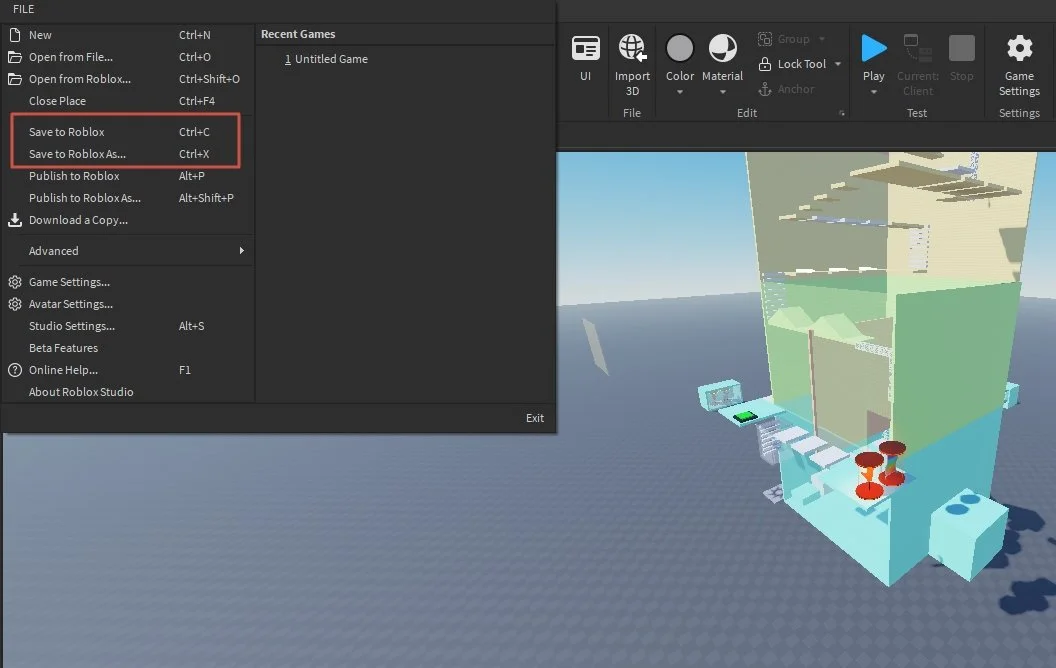Click the Material sphere icon

(723, 48)
